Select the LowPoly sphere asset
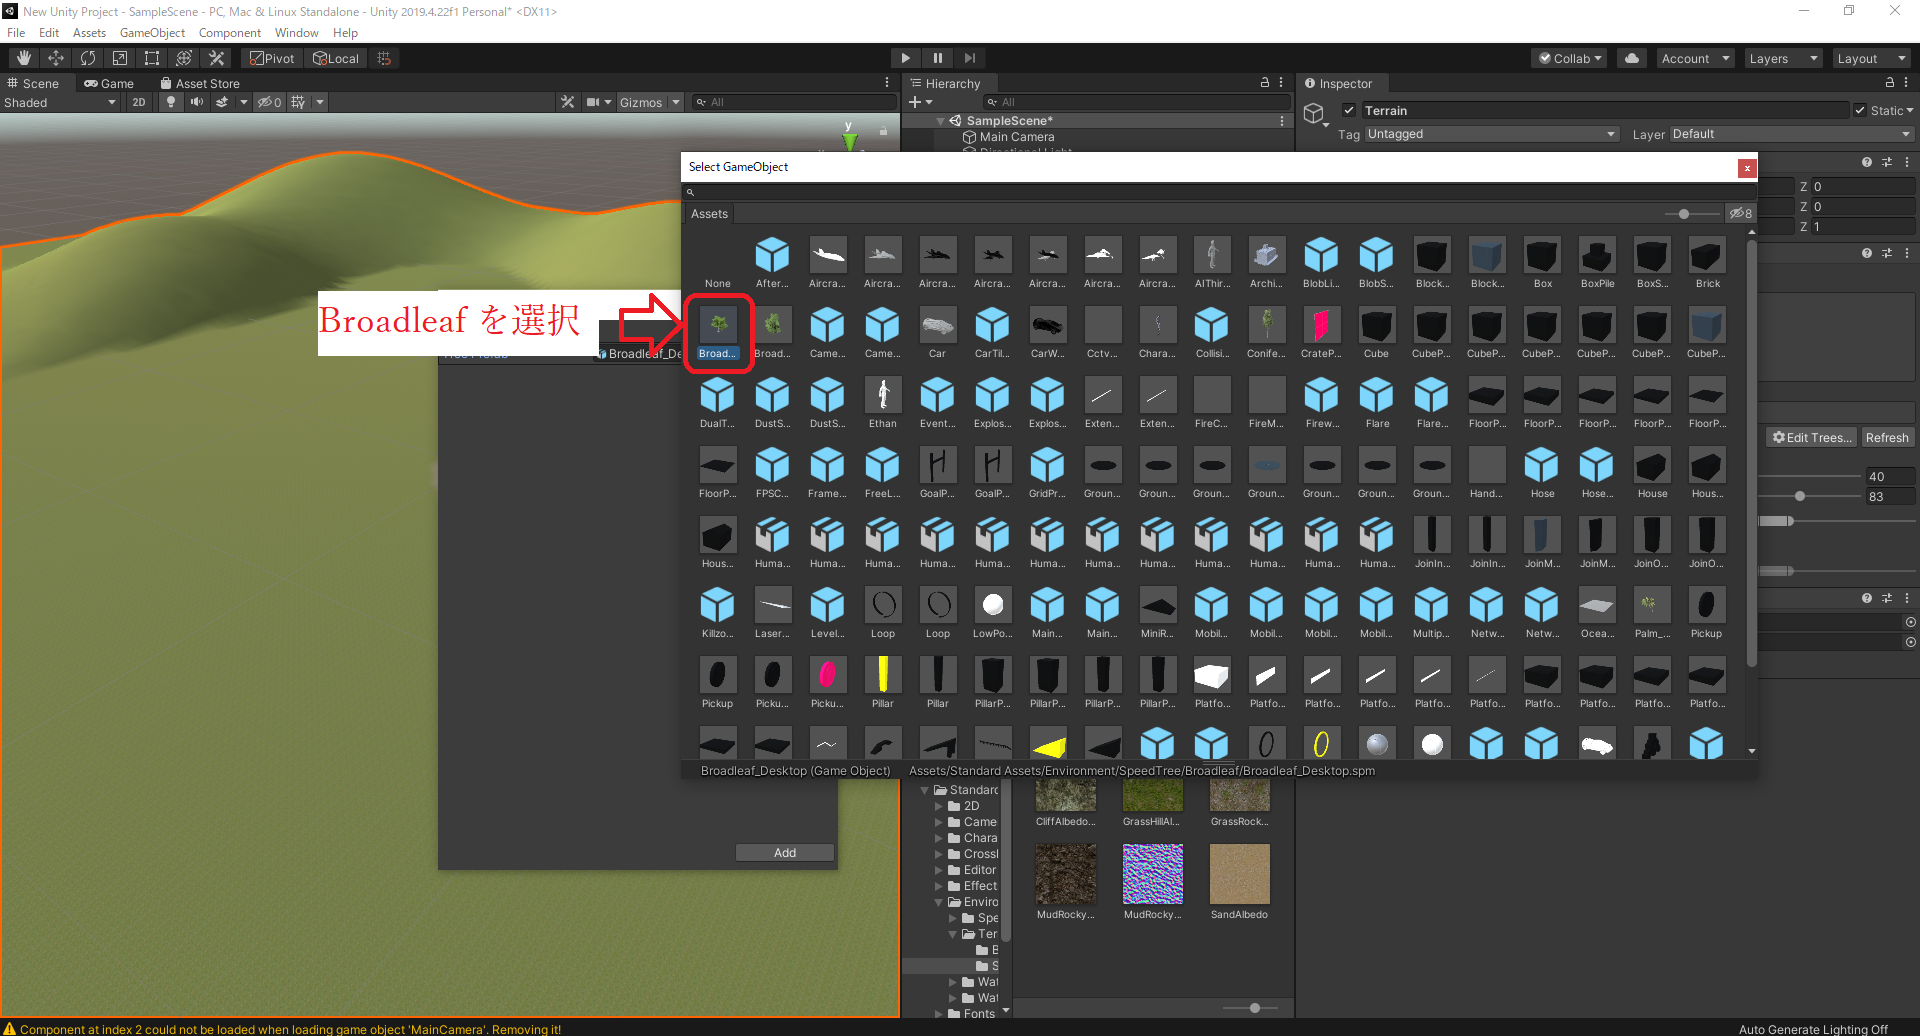 [992, 613]
